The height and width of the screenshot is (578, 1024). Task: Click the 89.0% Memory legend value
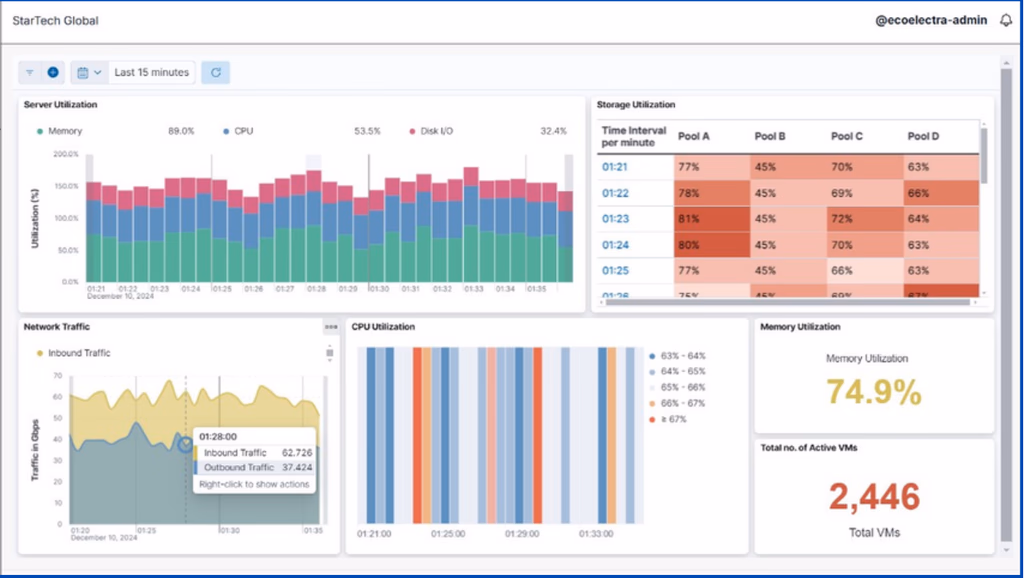(181, 131)
